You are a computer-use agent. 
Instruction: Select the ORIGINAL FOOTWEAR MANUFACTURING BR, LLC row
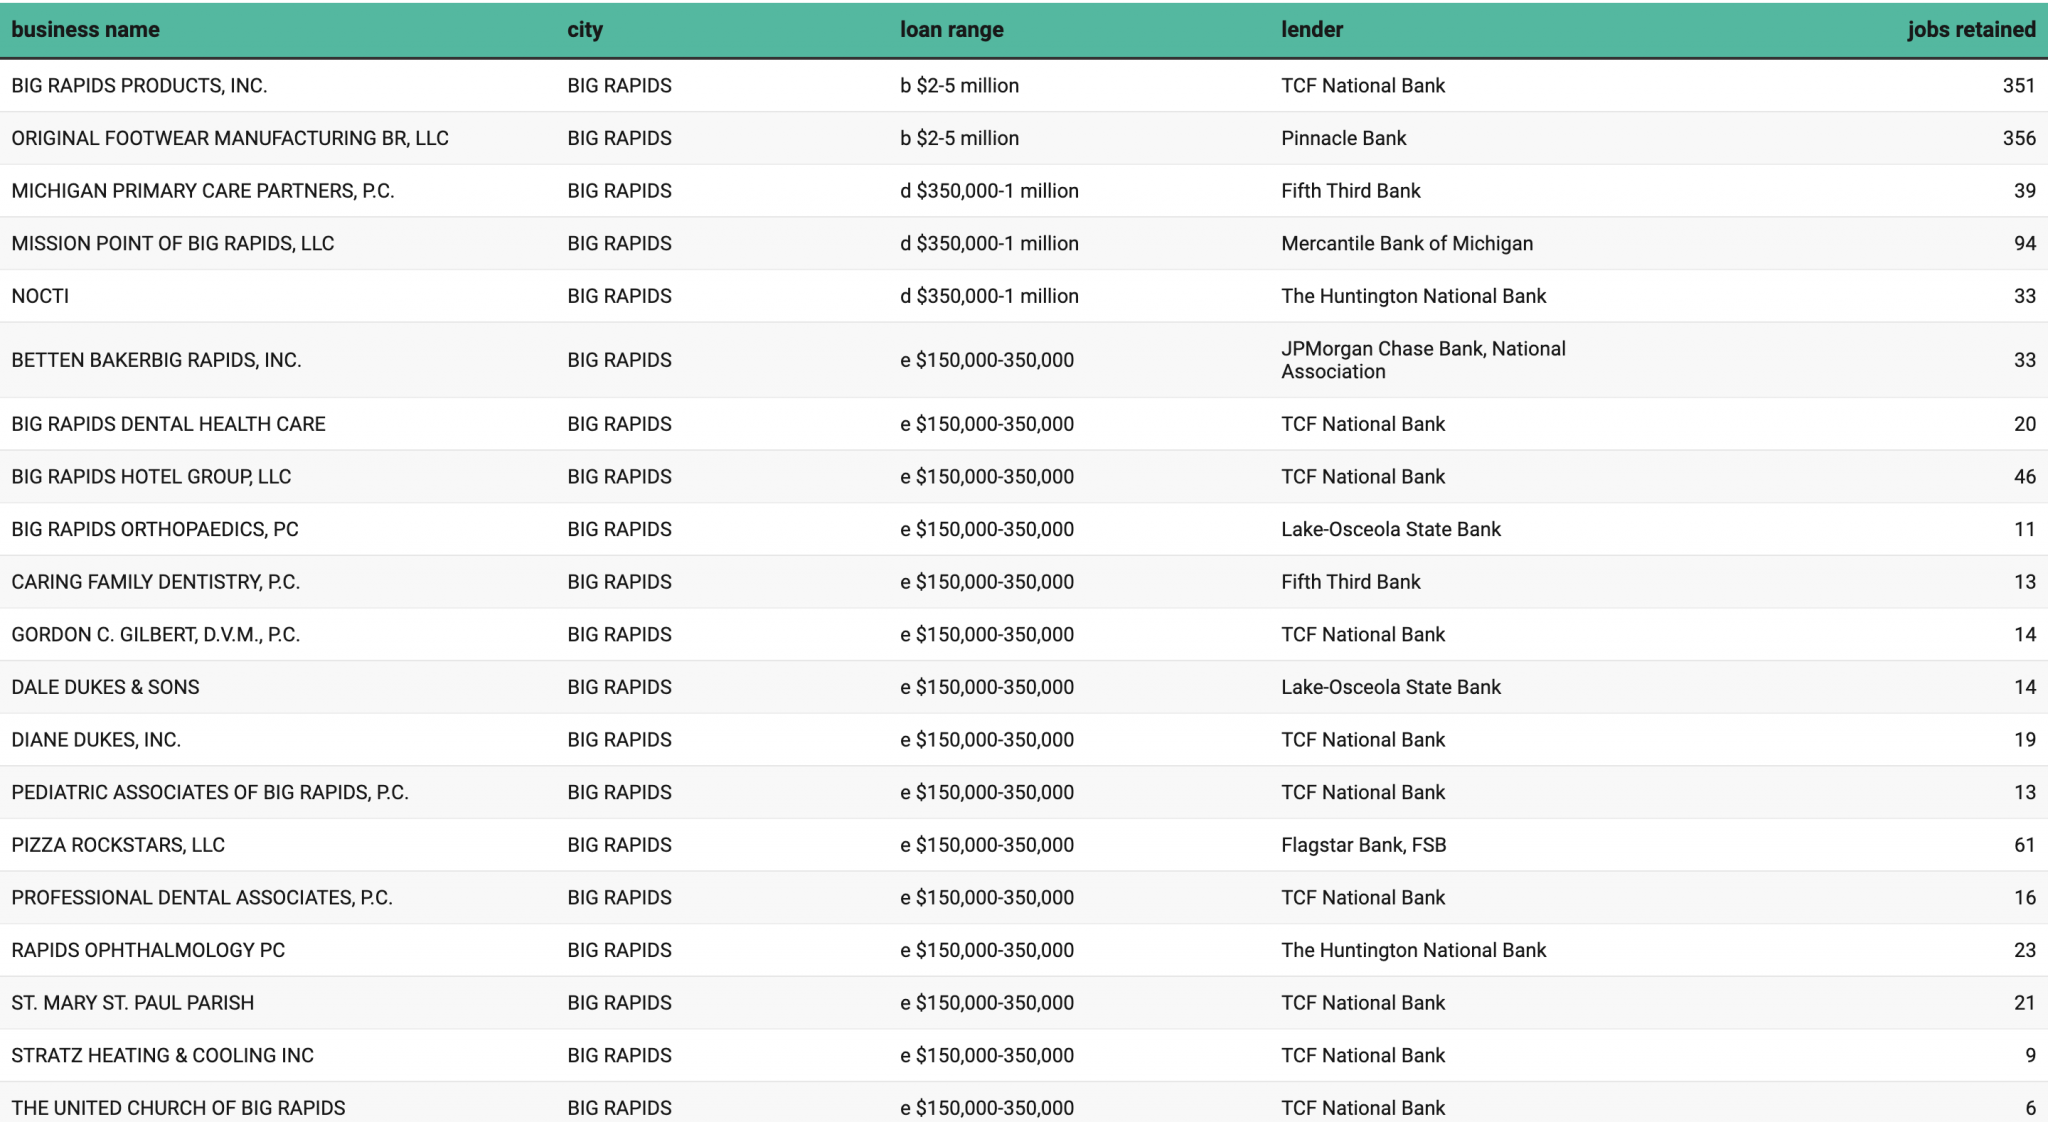coord(230,138)
